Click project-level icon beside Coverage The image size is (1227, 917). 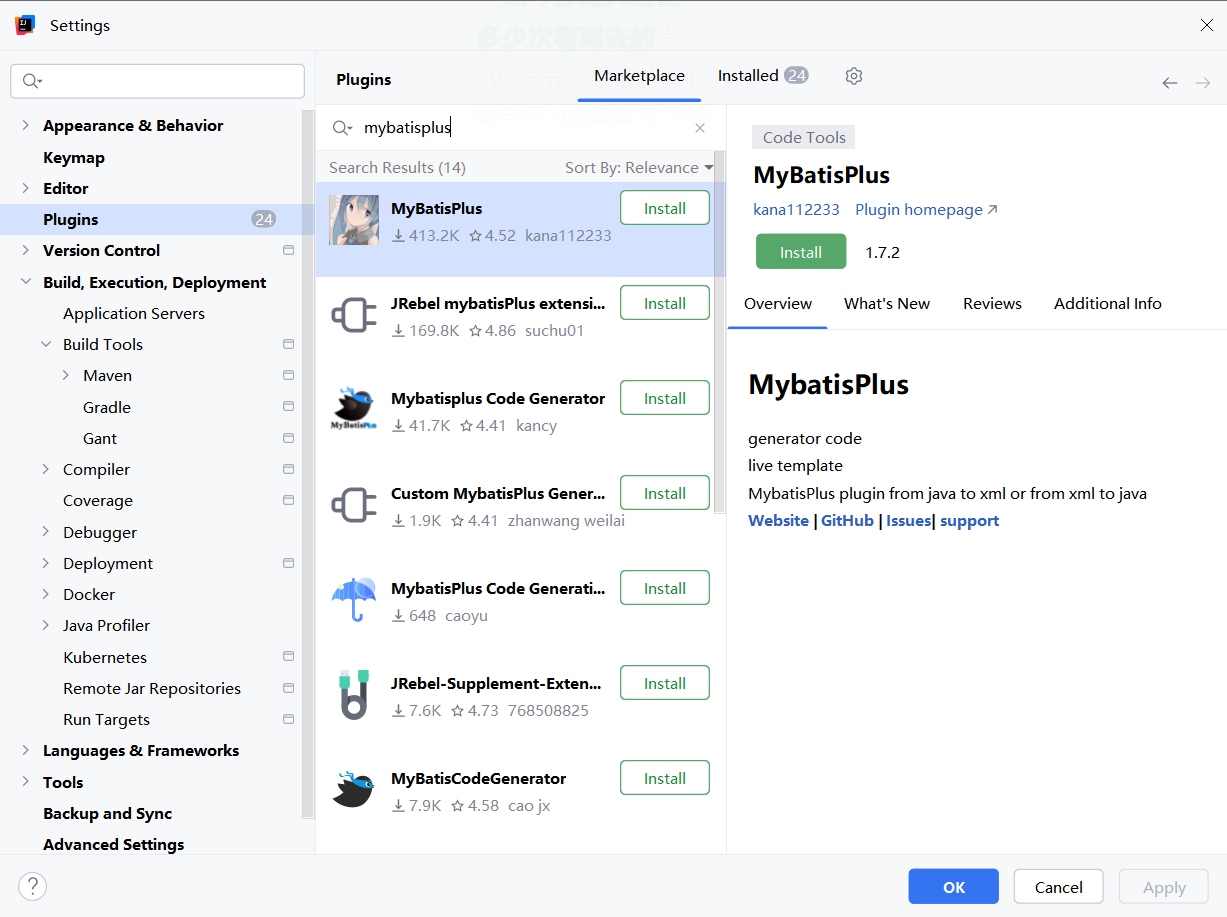click(288, 500)
